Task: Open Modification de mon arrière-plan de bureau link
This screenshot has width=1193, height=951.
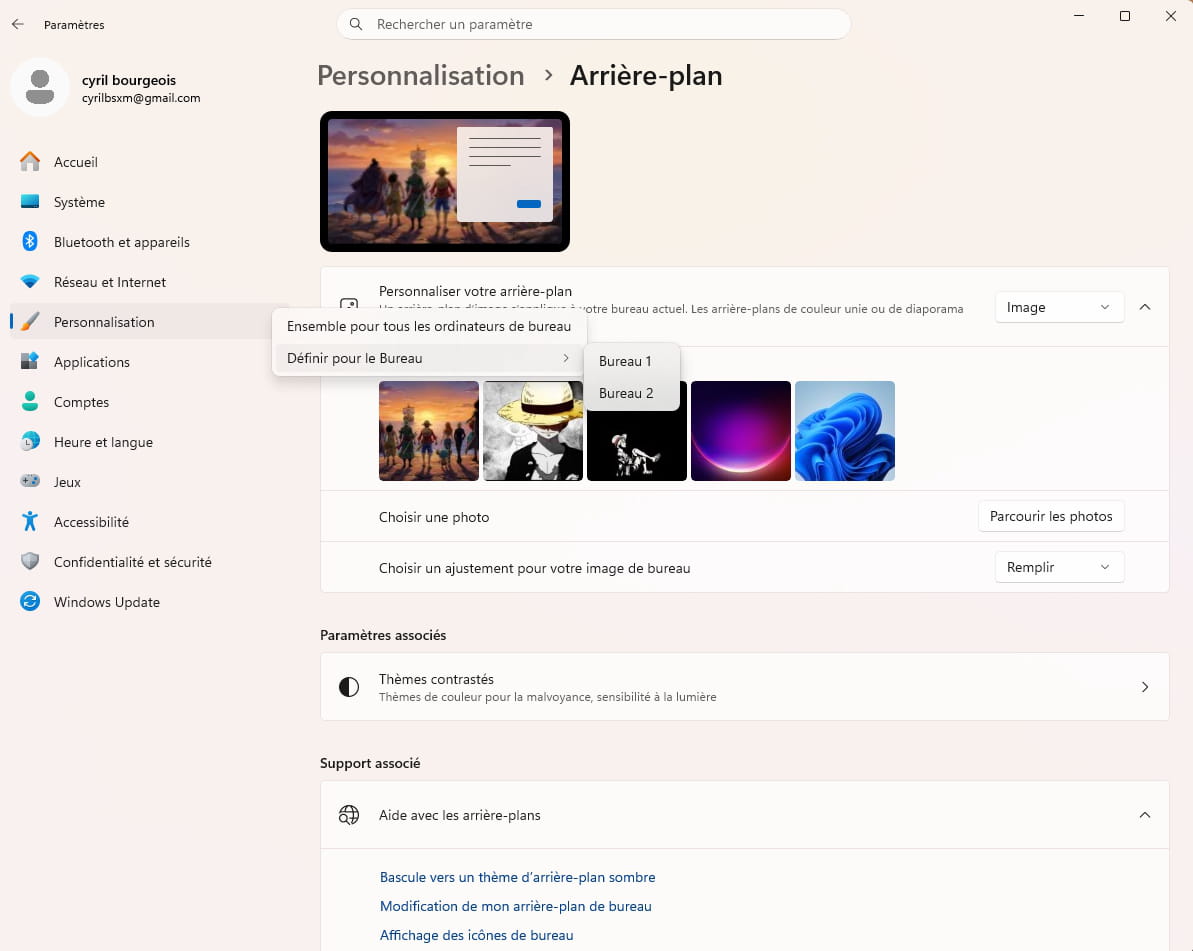Action: click(x=516, y=906)
